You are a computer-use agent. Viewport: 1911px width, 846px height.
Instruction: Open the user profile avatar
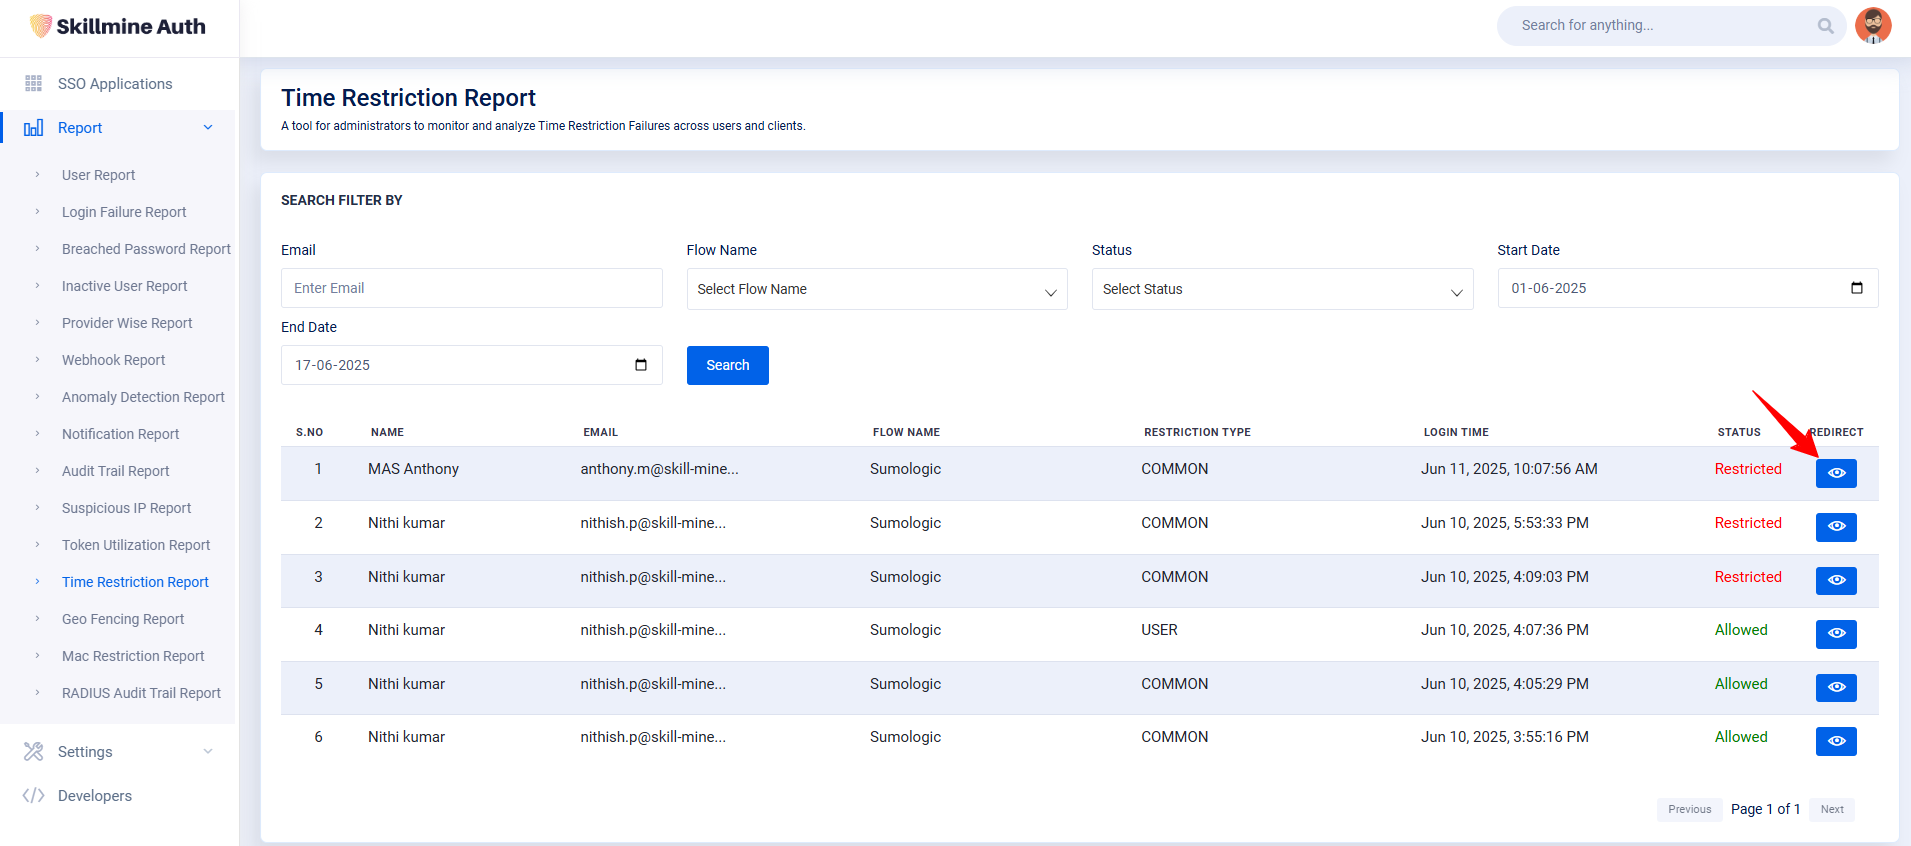pos(1872,26)
